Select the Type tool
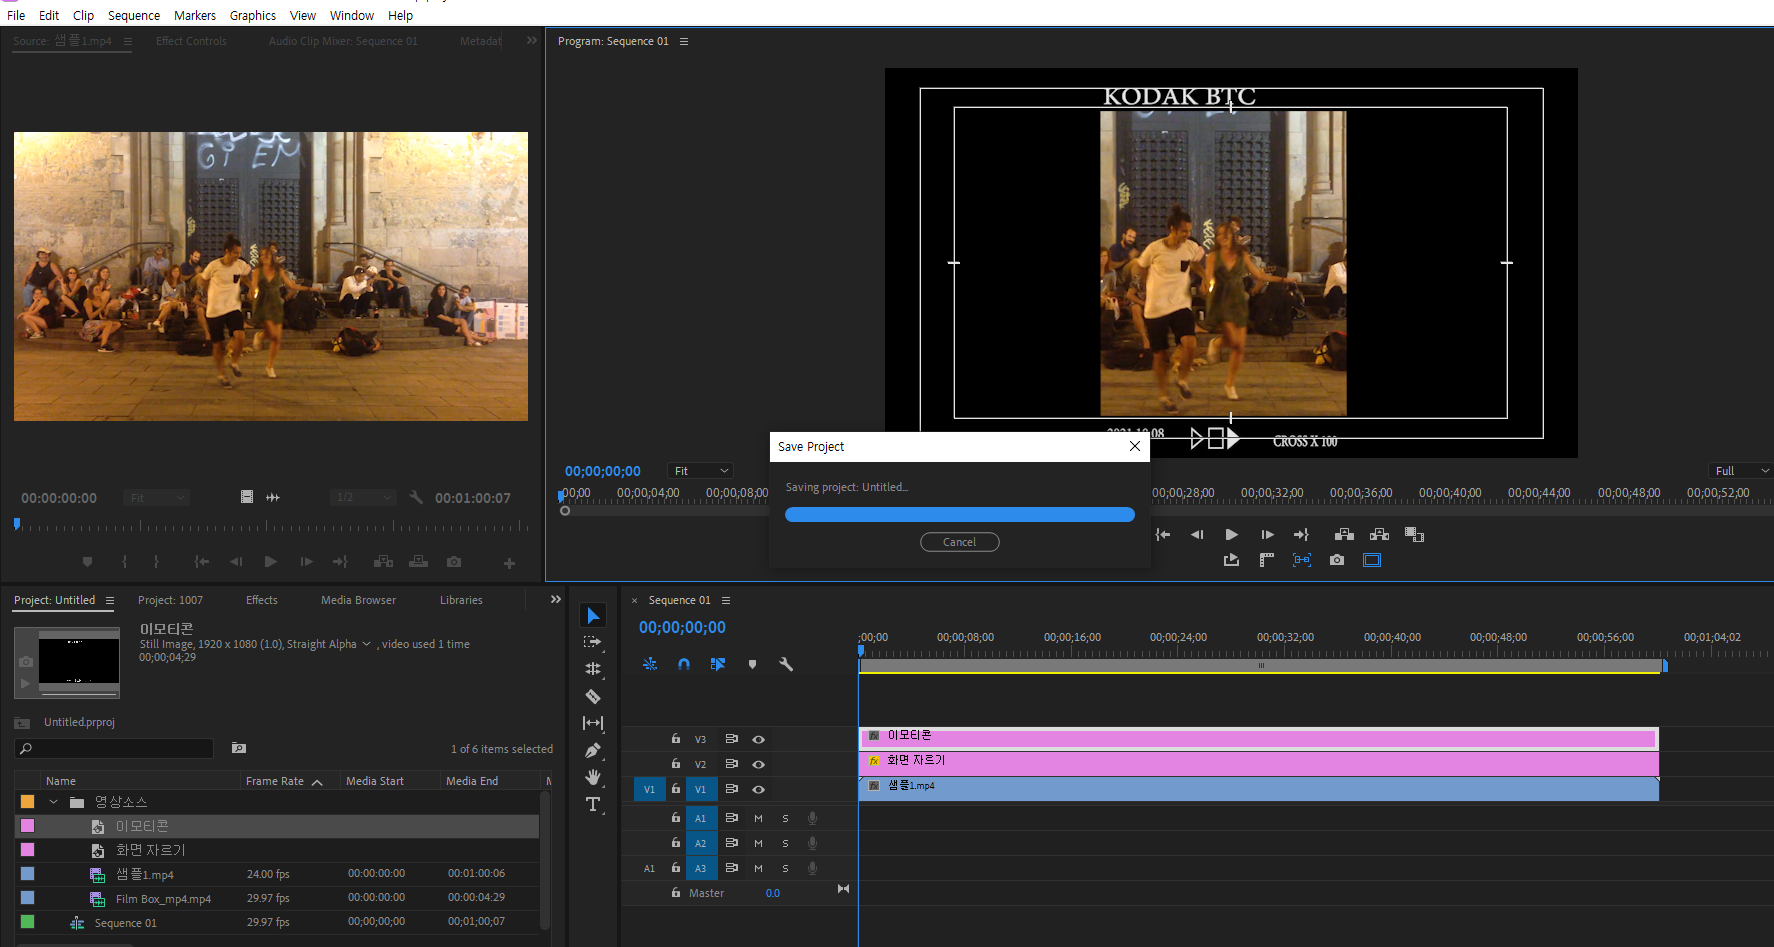The width and height of the screenshot is (1774, 947). coord(593,804)
